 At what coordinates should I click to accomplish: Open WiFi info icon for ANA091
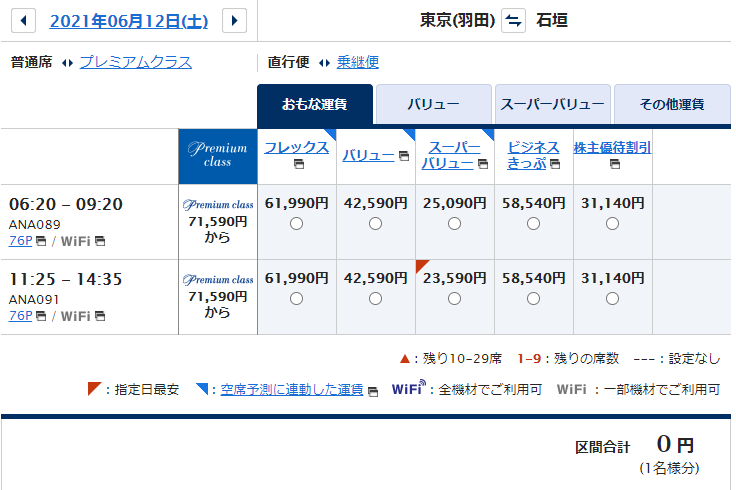[100, 316]
